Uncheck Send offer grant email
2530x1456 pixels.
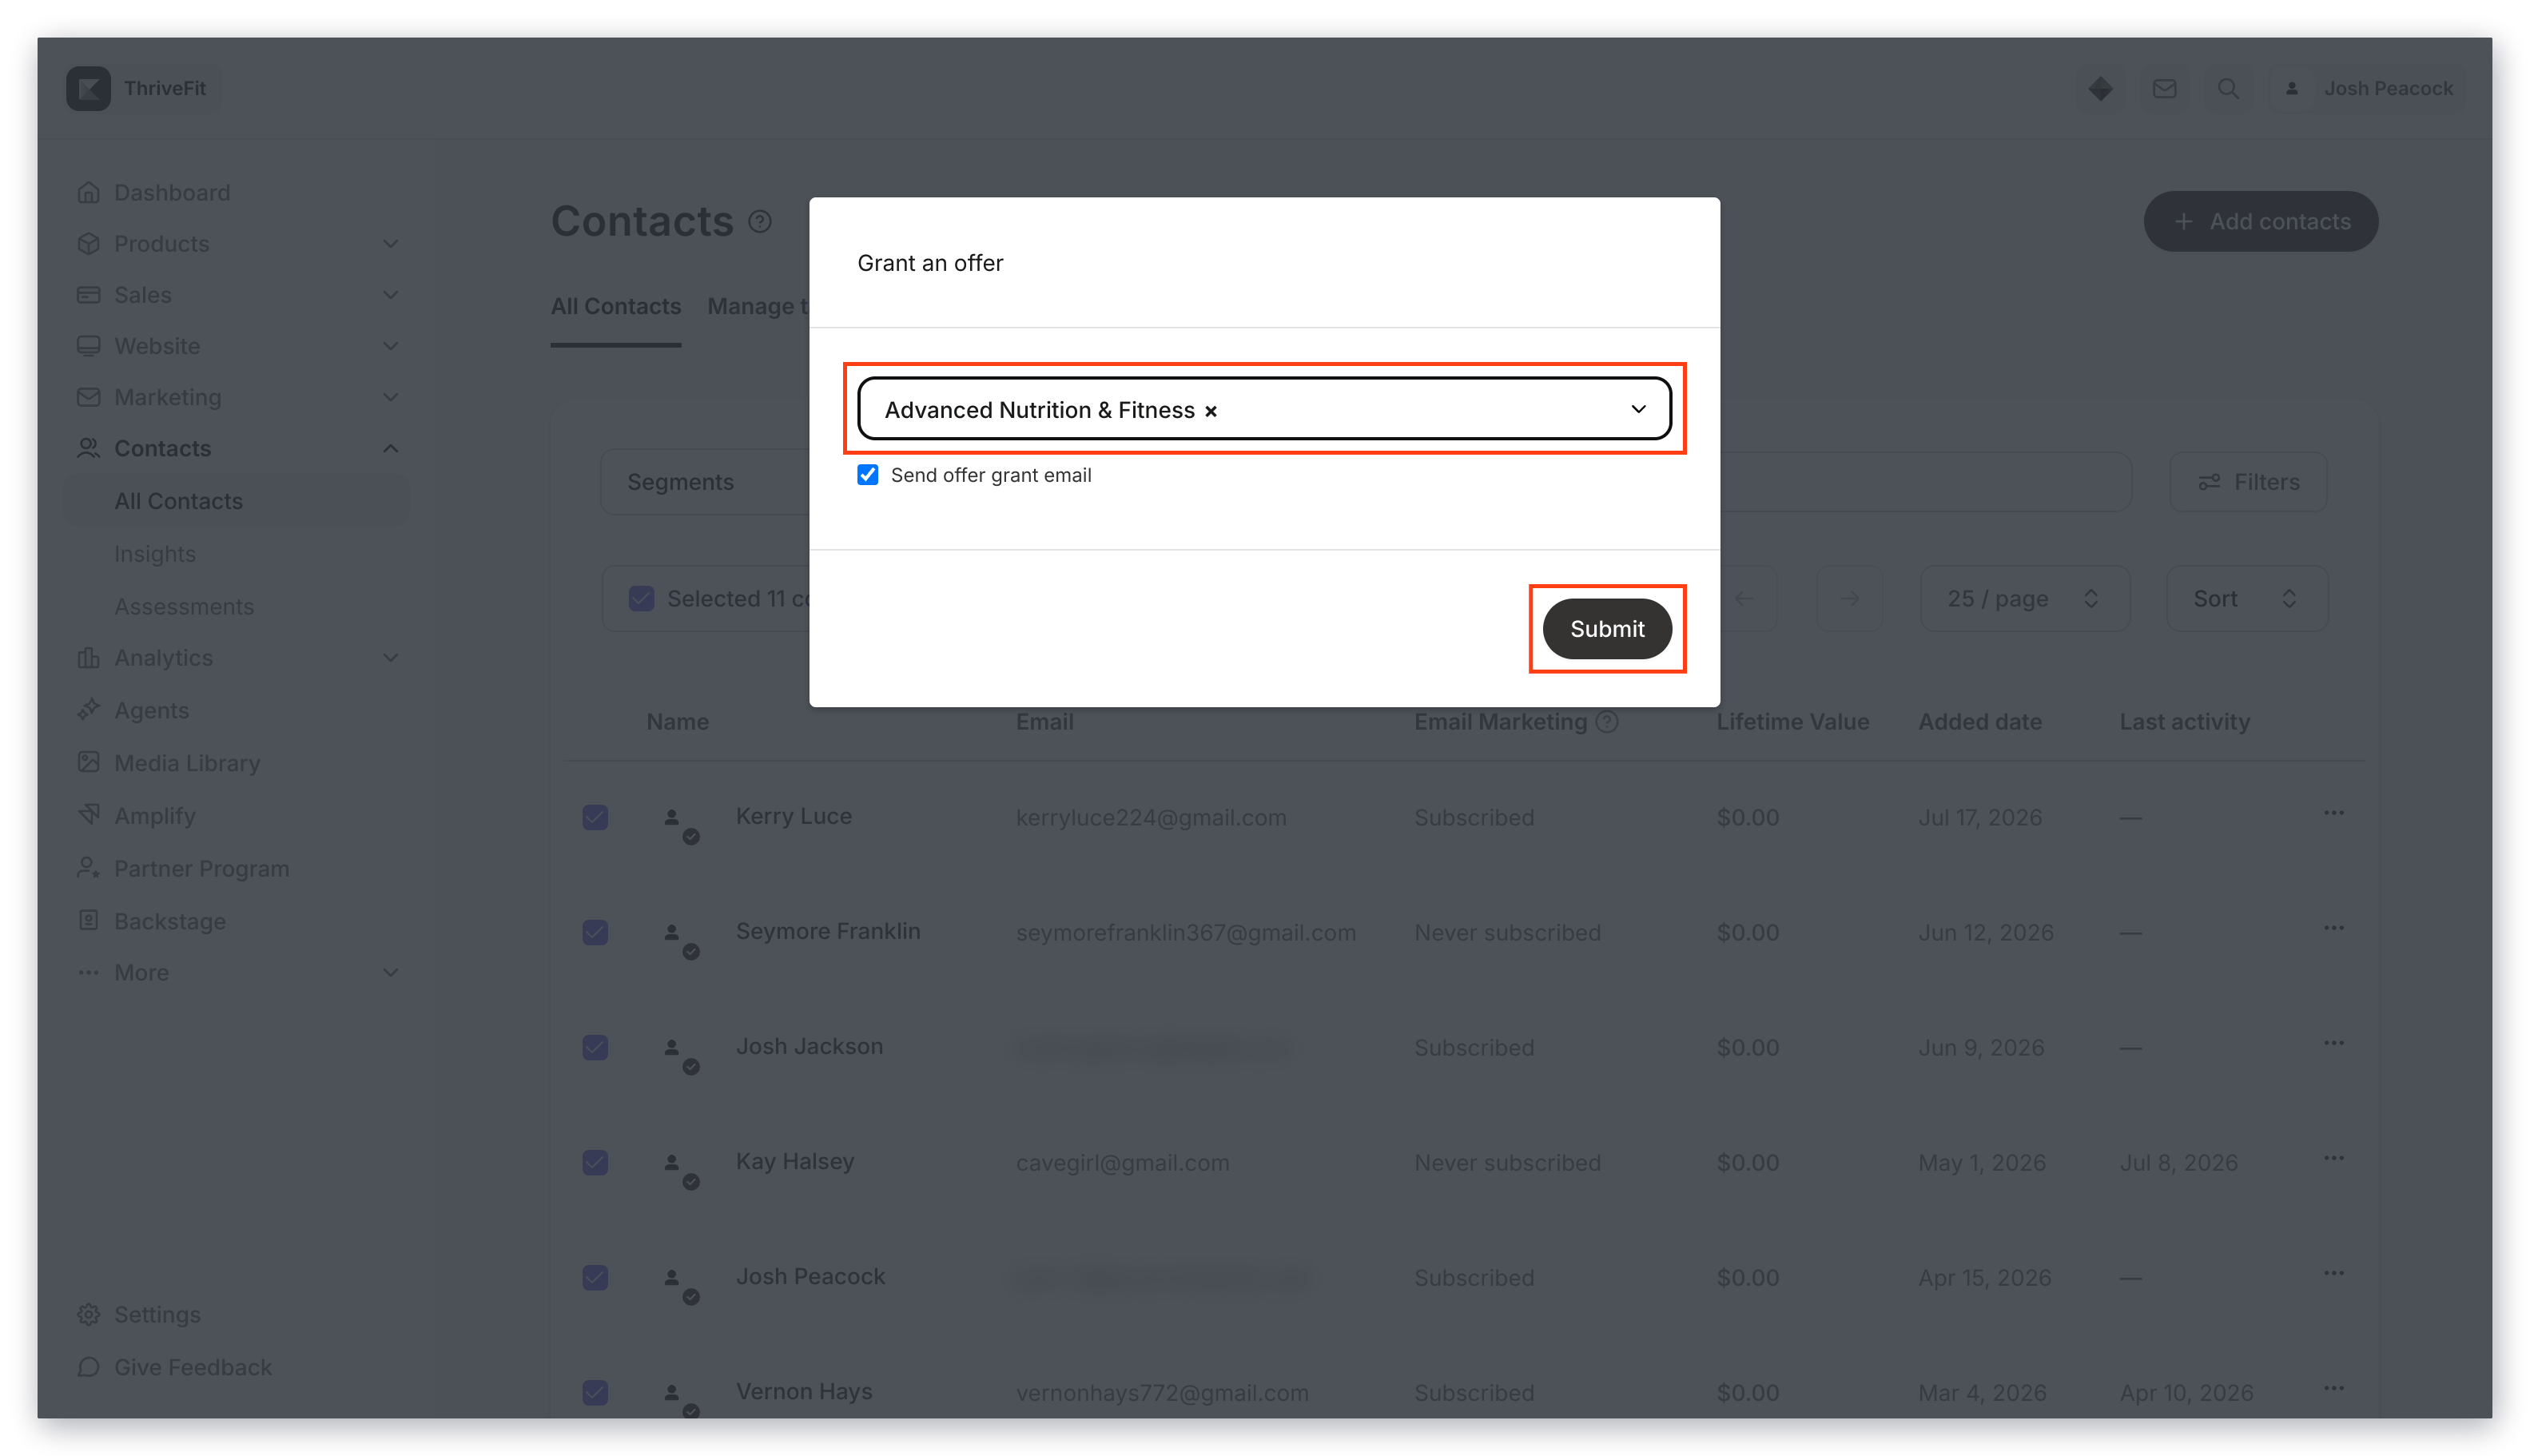867,474
